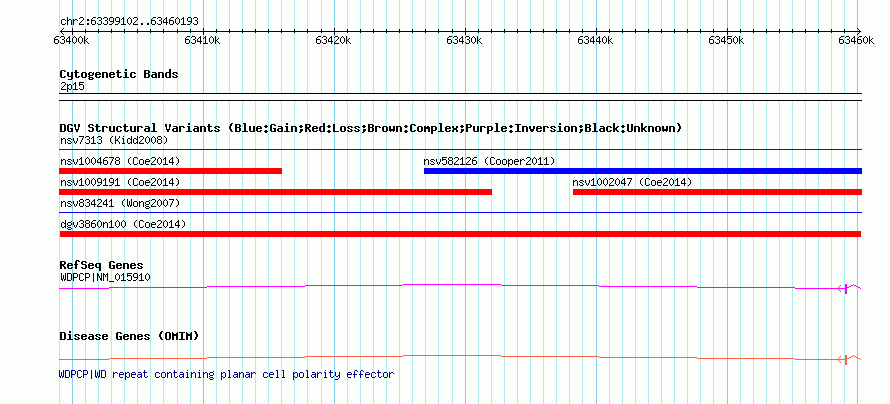Viewport: 890px width, 404px height.
Task: Click the nsv1004678 (Coe2014) red loss bar
Action: coord(170,171)
